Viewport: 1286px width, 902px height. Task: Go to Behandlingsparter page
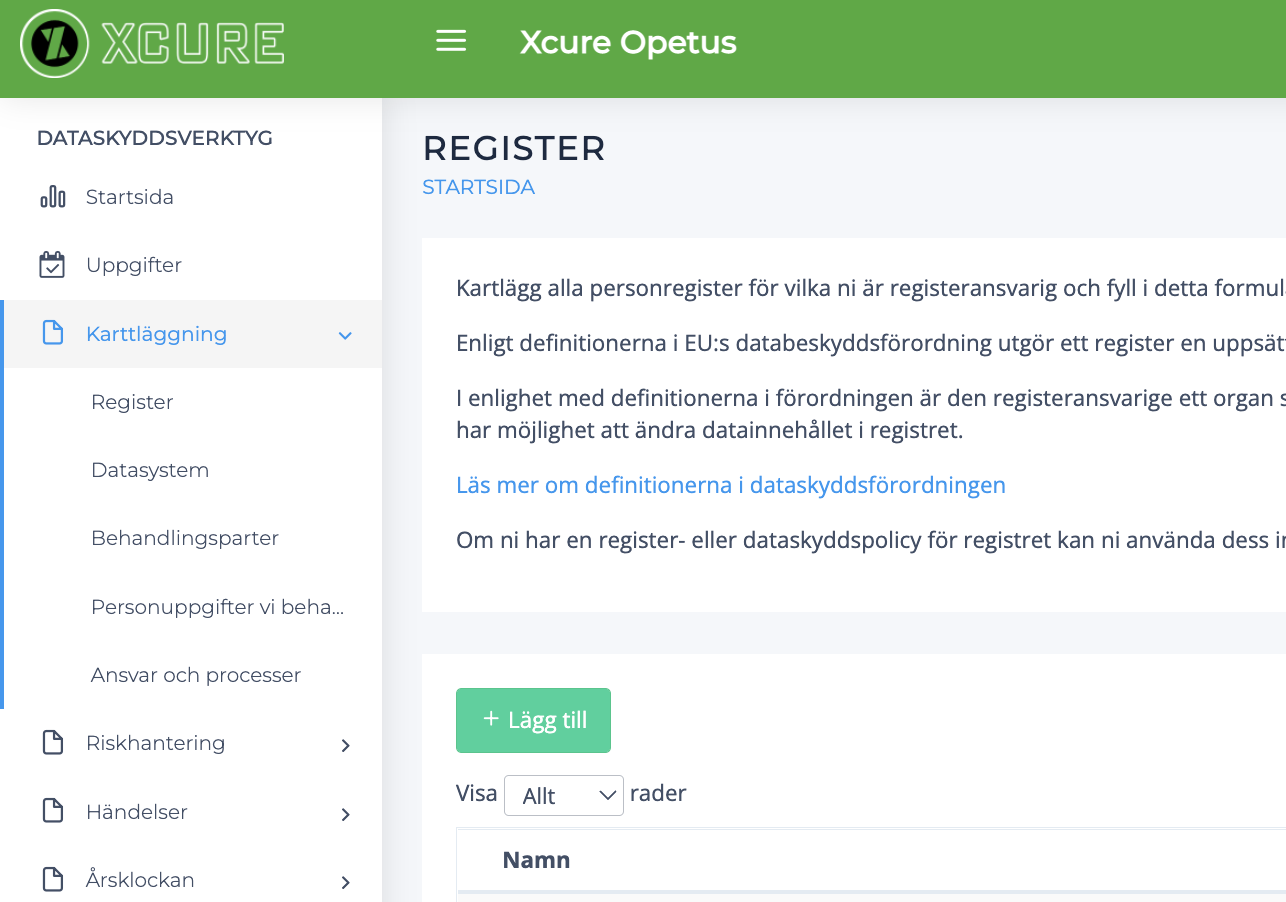click(x=185, y=538)
